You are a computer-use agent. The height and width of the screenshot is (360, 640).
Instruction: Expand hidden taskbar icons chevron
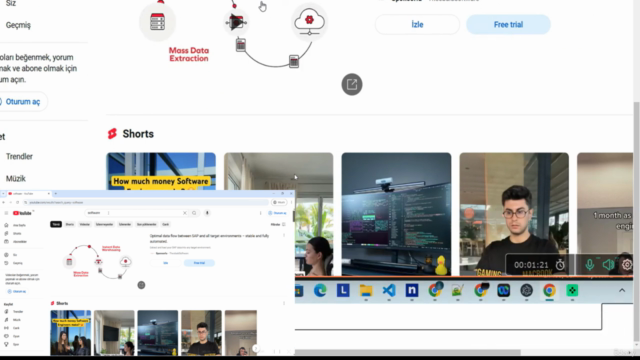622,291
